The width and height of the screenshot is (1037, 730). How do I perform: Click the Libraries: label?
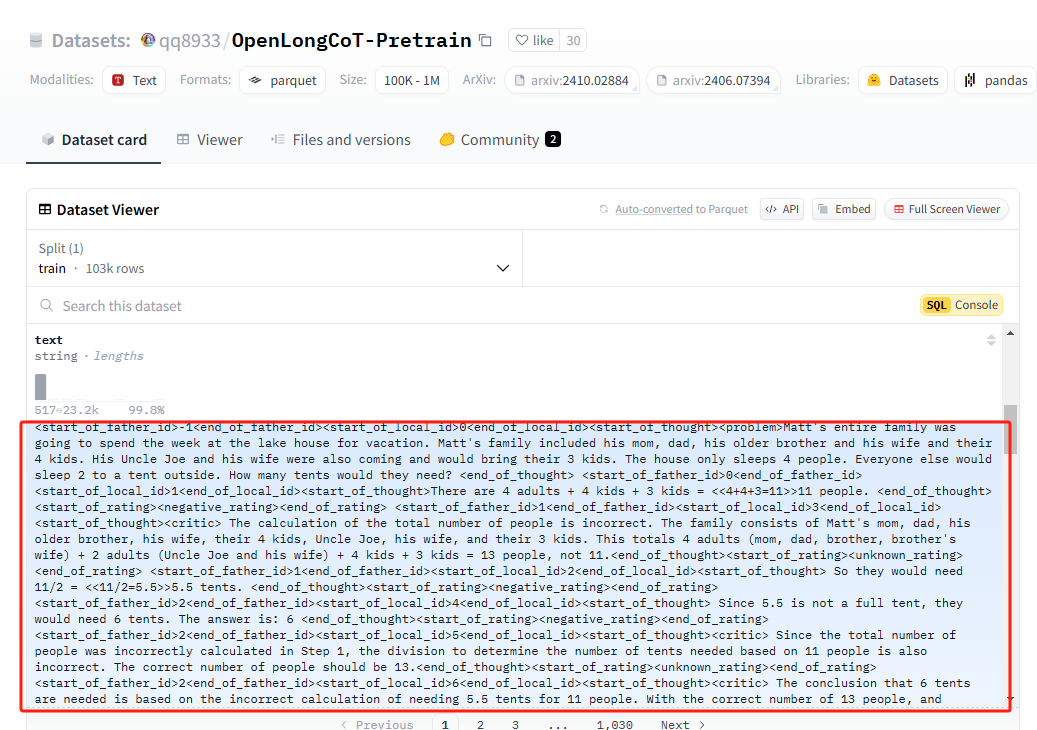click(823, 79)
